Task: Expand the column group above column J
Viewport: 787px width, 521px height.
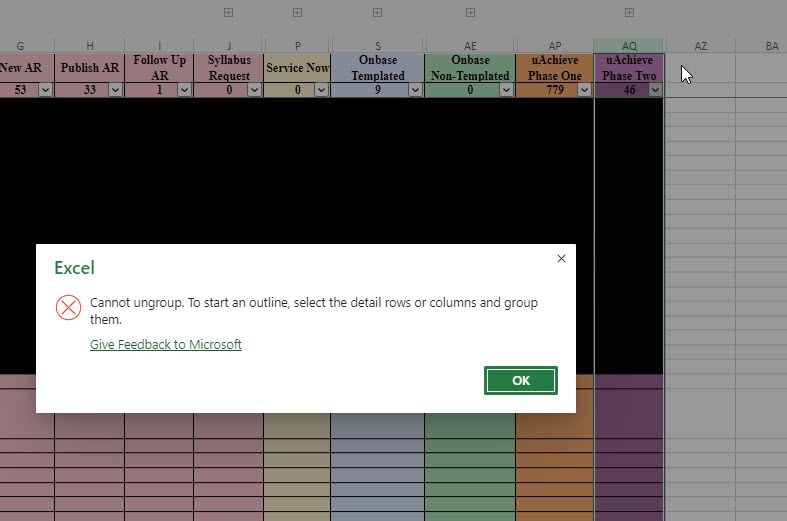Action: coord(228,13)
